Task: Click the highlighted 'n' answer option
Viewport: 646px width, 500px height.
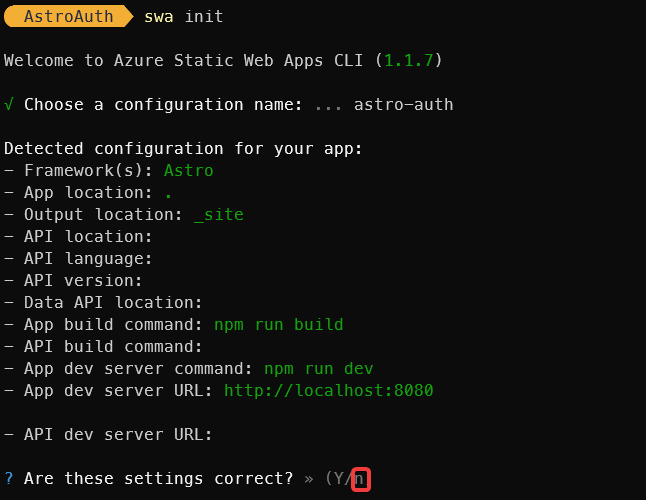Action: point(359,479)
